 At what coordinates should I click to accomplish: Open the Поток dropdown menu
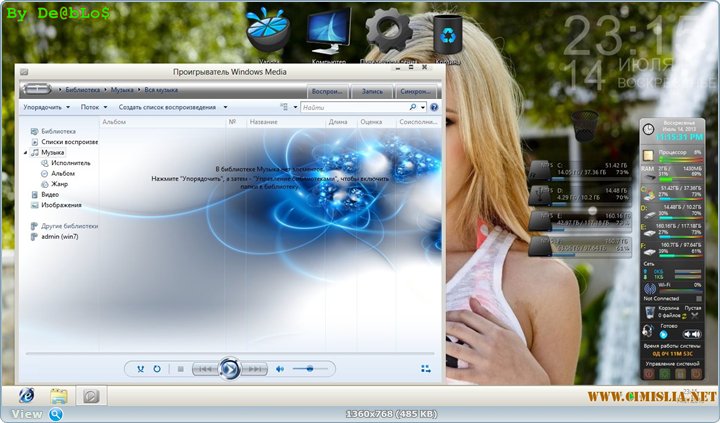pyautogui.click(x=94, y=107)
